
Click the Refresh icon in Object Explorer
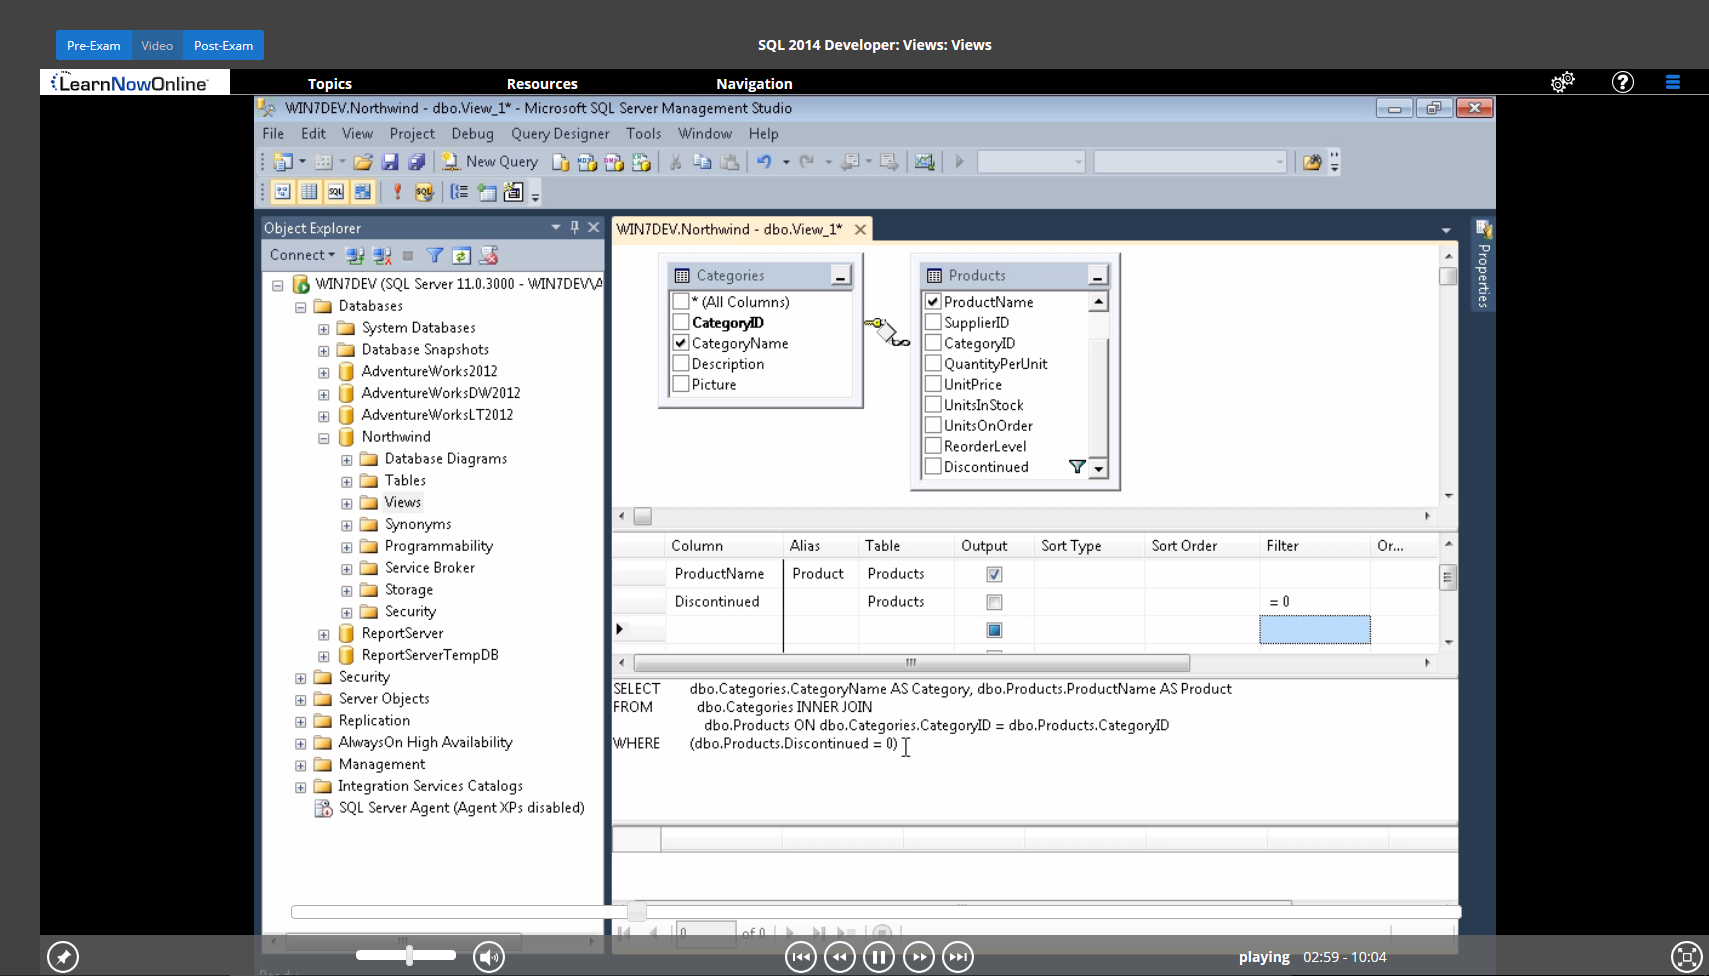(x=461, y=256)
